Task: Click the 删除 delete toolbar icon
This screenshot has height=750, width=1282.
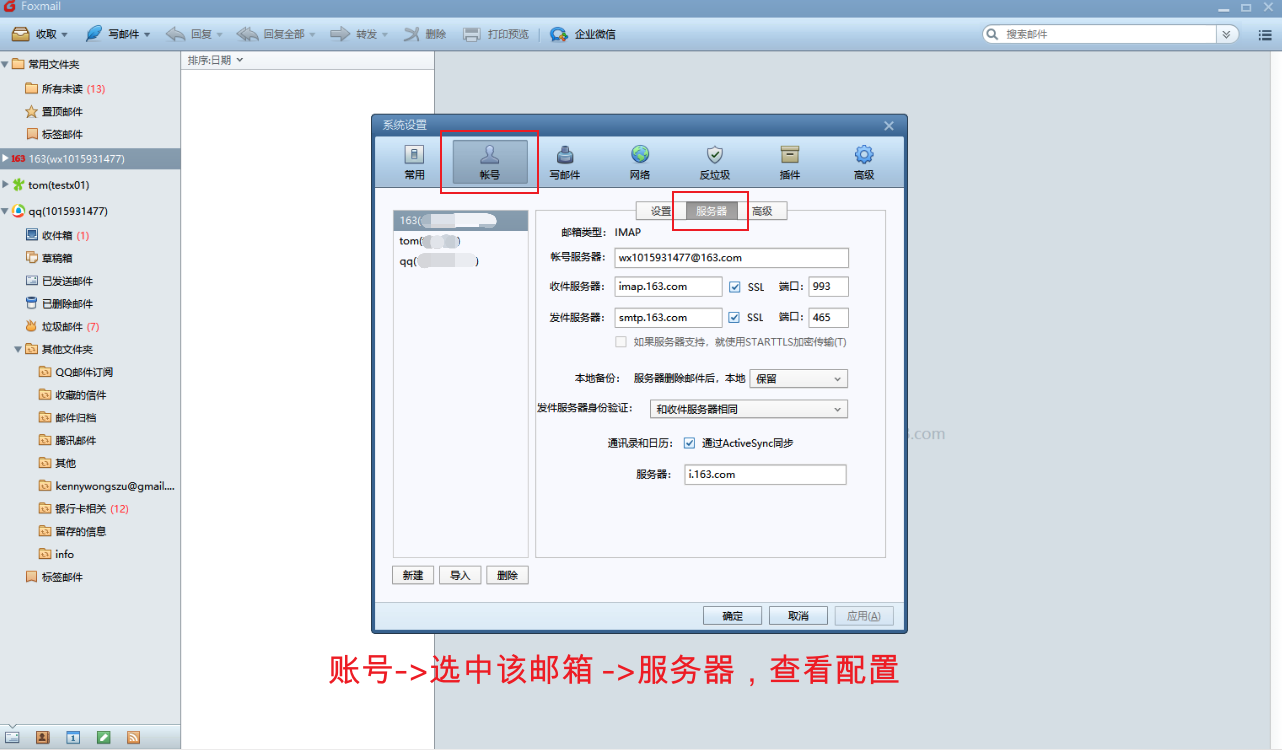Action: (412, 34)
